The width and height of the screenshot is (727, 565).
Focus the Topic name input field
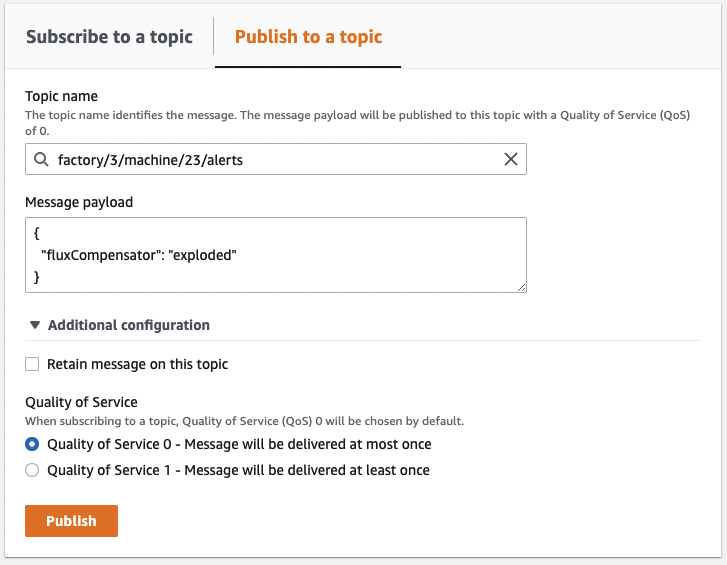pyautogui.click(x=276, y=159)
